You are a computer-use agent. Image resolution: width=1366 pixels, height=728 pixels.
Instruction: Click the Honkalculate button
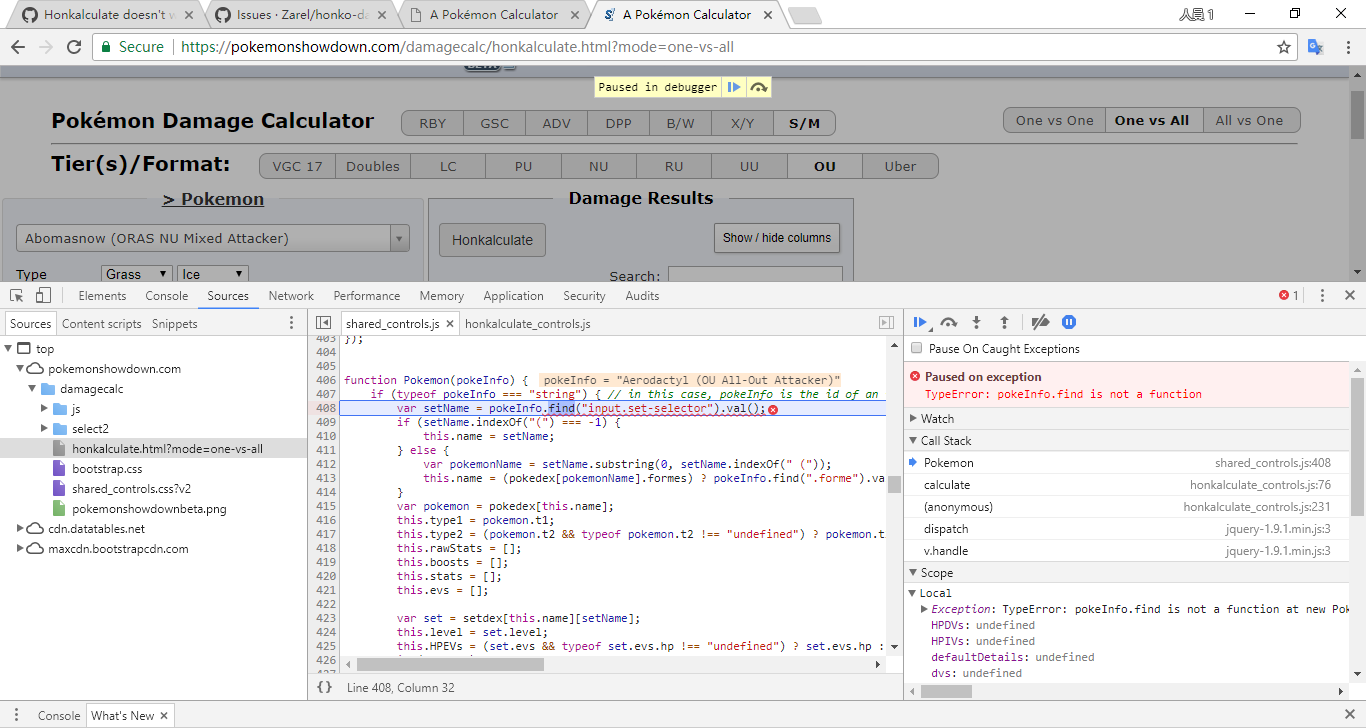point(492,240)
